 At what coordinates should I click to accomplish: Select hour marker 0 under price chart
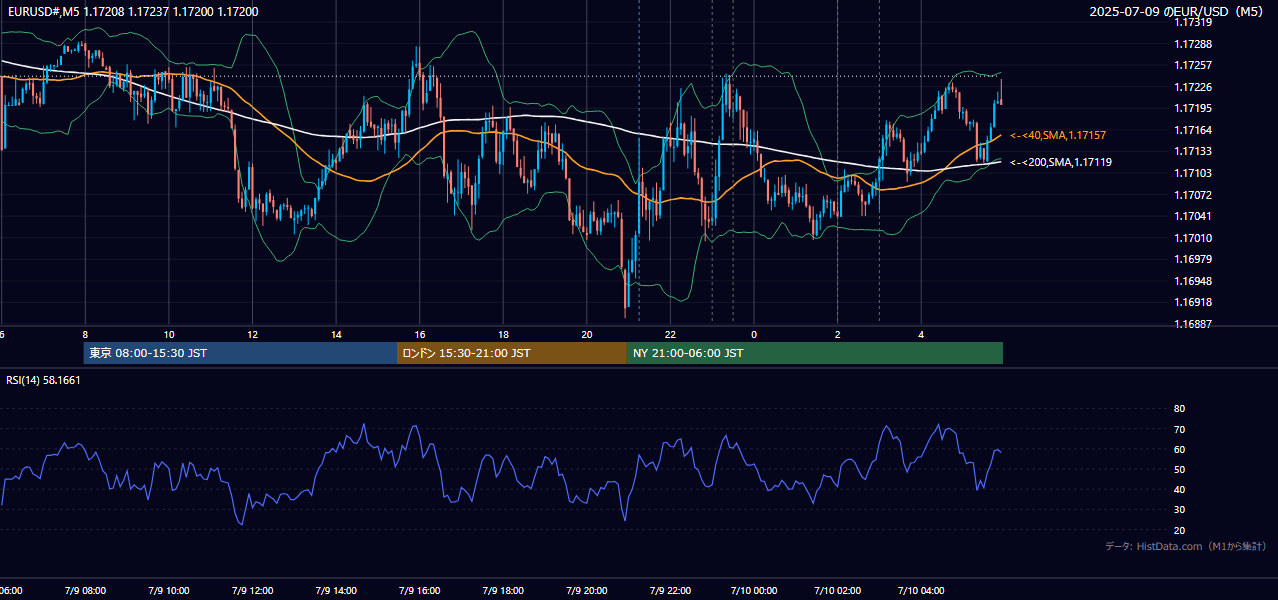(x=754, y=334)
